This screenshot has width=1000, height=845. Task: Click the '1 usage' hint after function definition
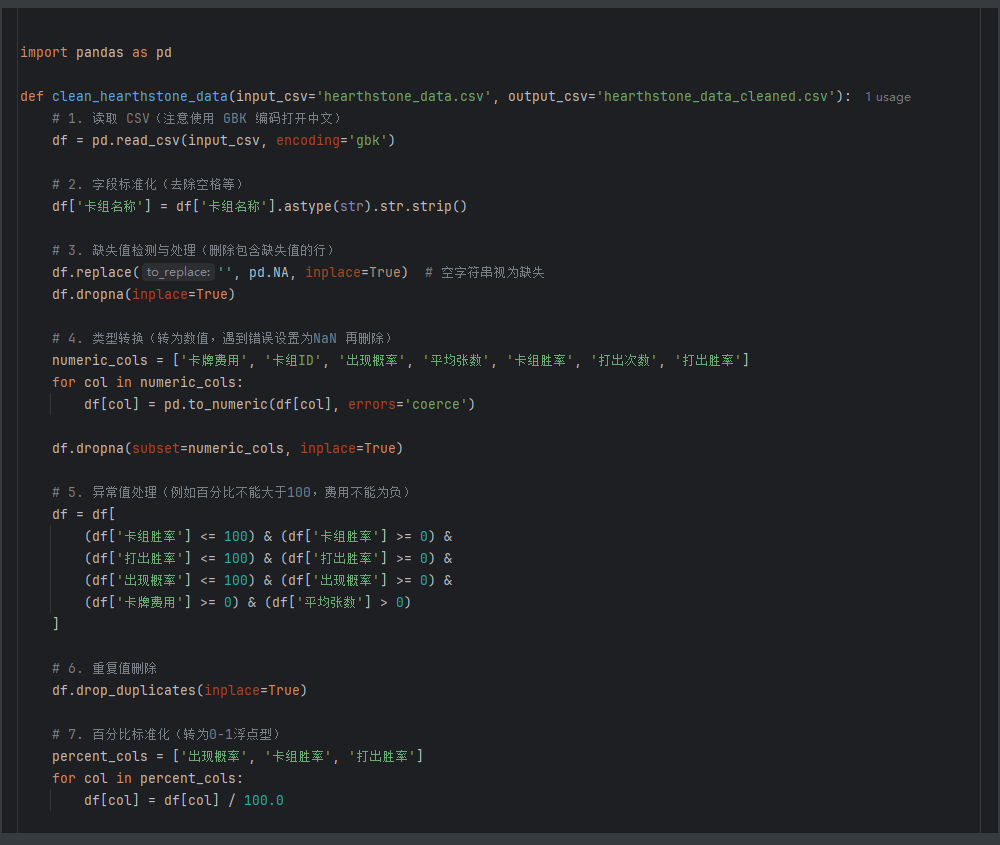tap(887, 97)
